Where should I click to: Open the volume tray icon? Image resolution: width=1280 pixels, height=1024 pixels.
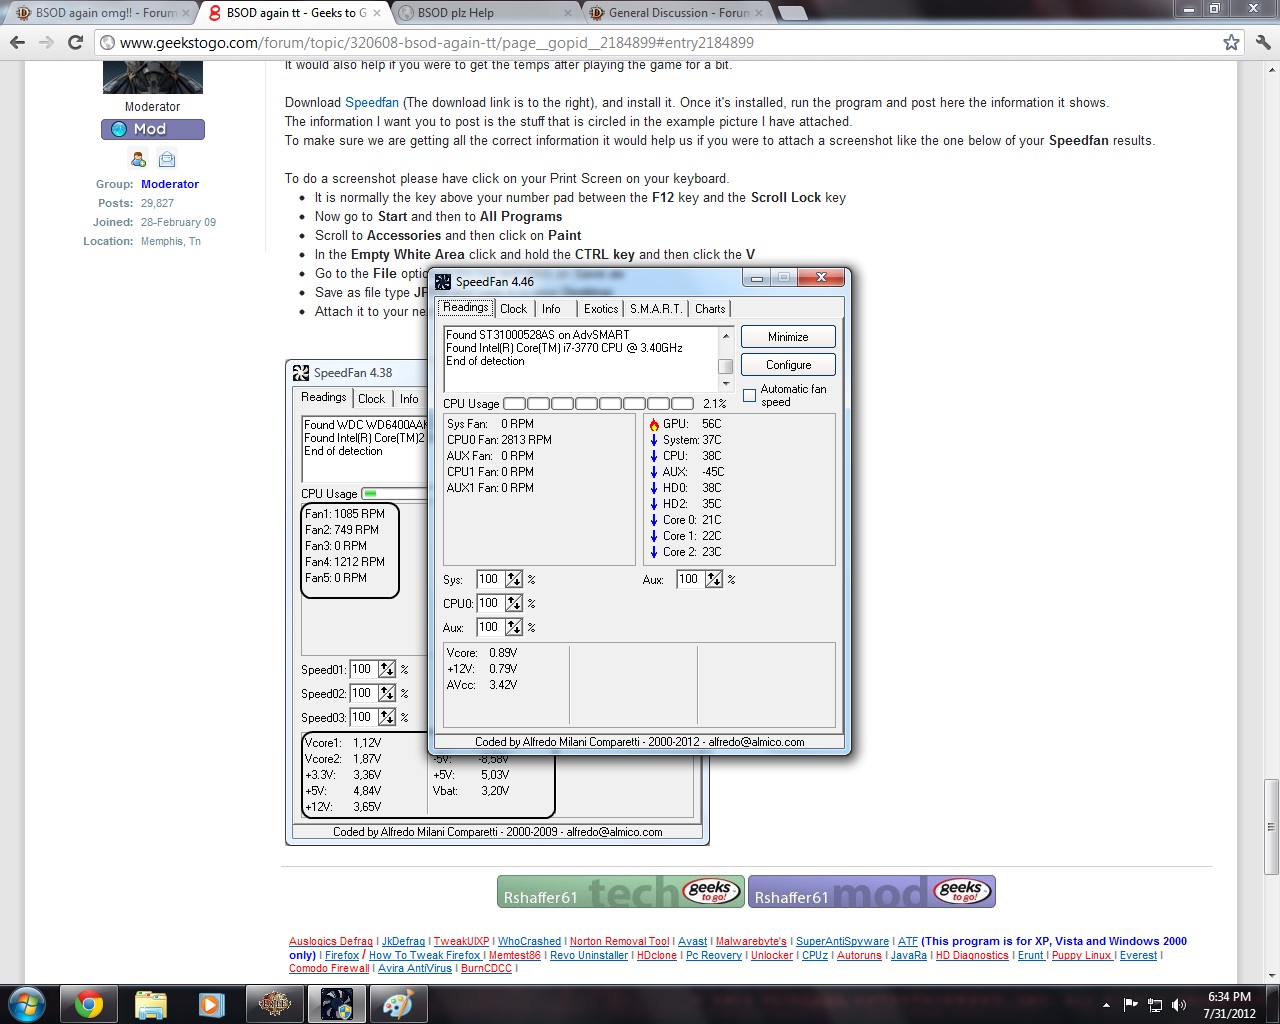pyautogui.click(x=1179, y=1005)
